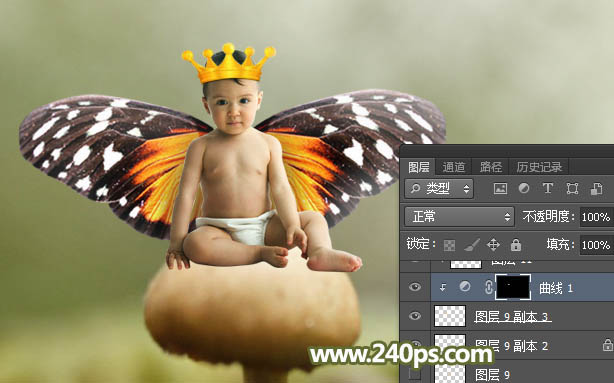This screenshot has height=383, width=614.
Task: Hide the 曲线 1 layer via eye
Action: 415,287
